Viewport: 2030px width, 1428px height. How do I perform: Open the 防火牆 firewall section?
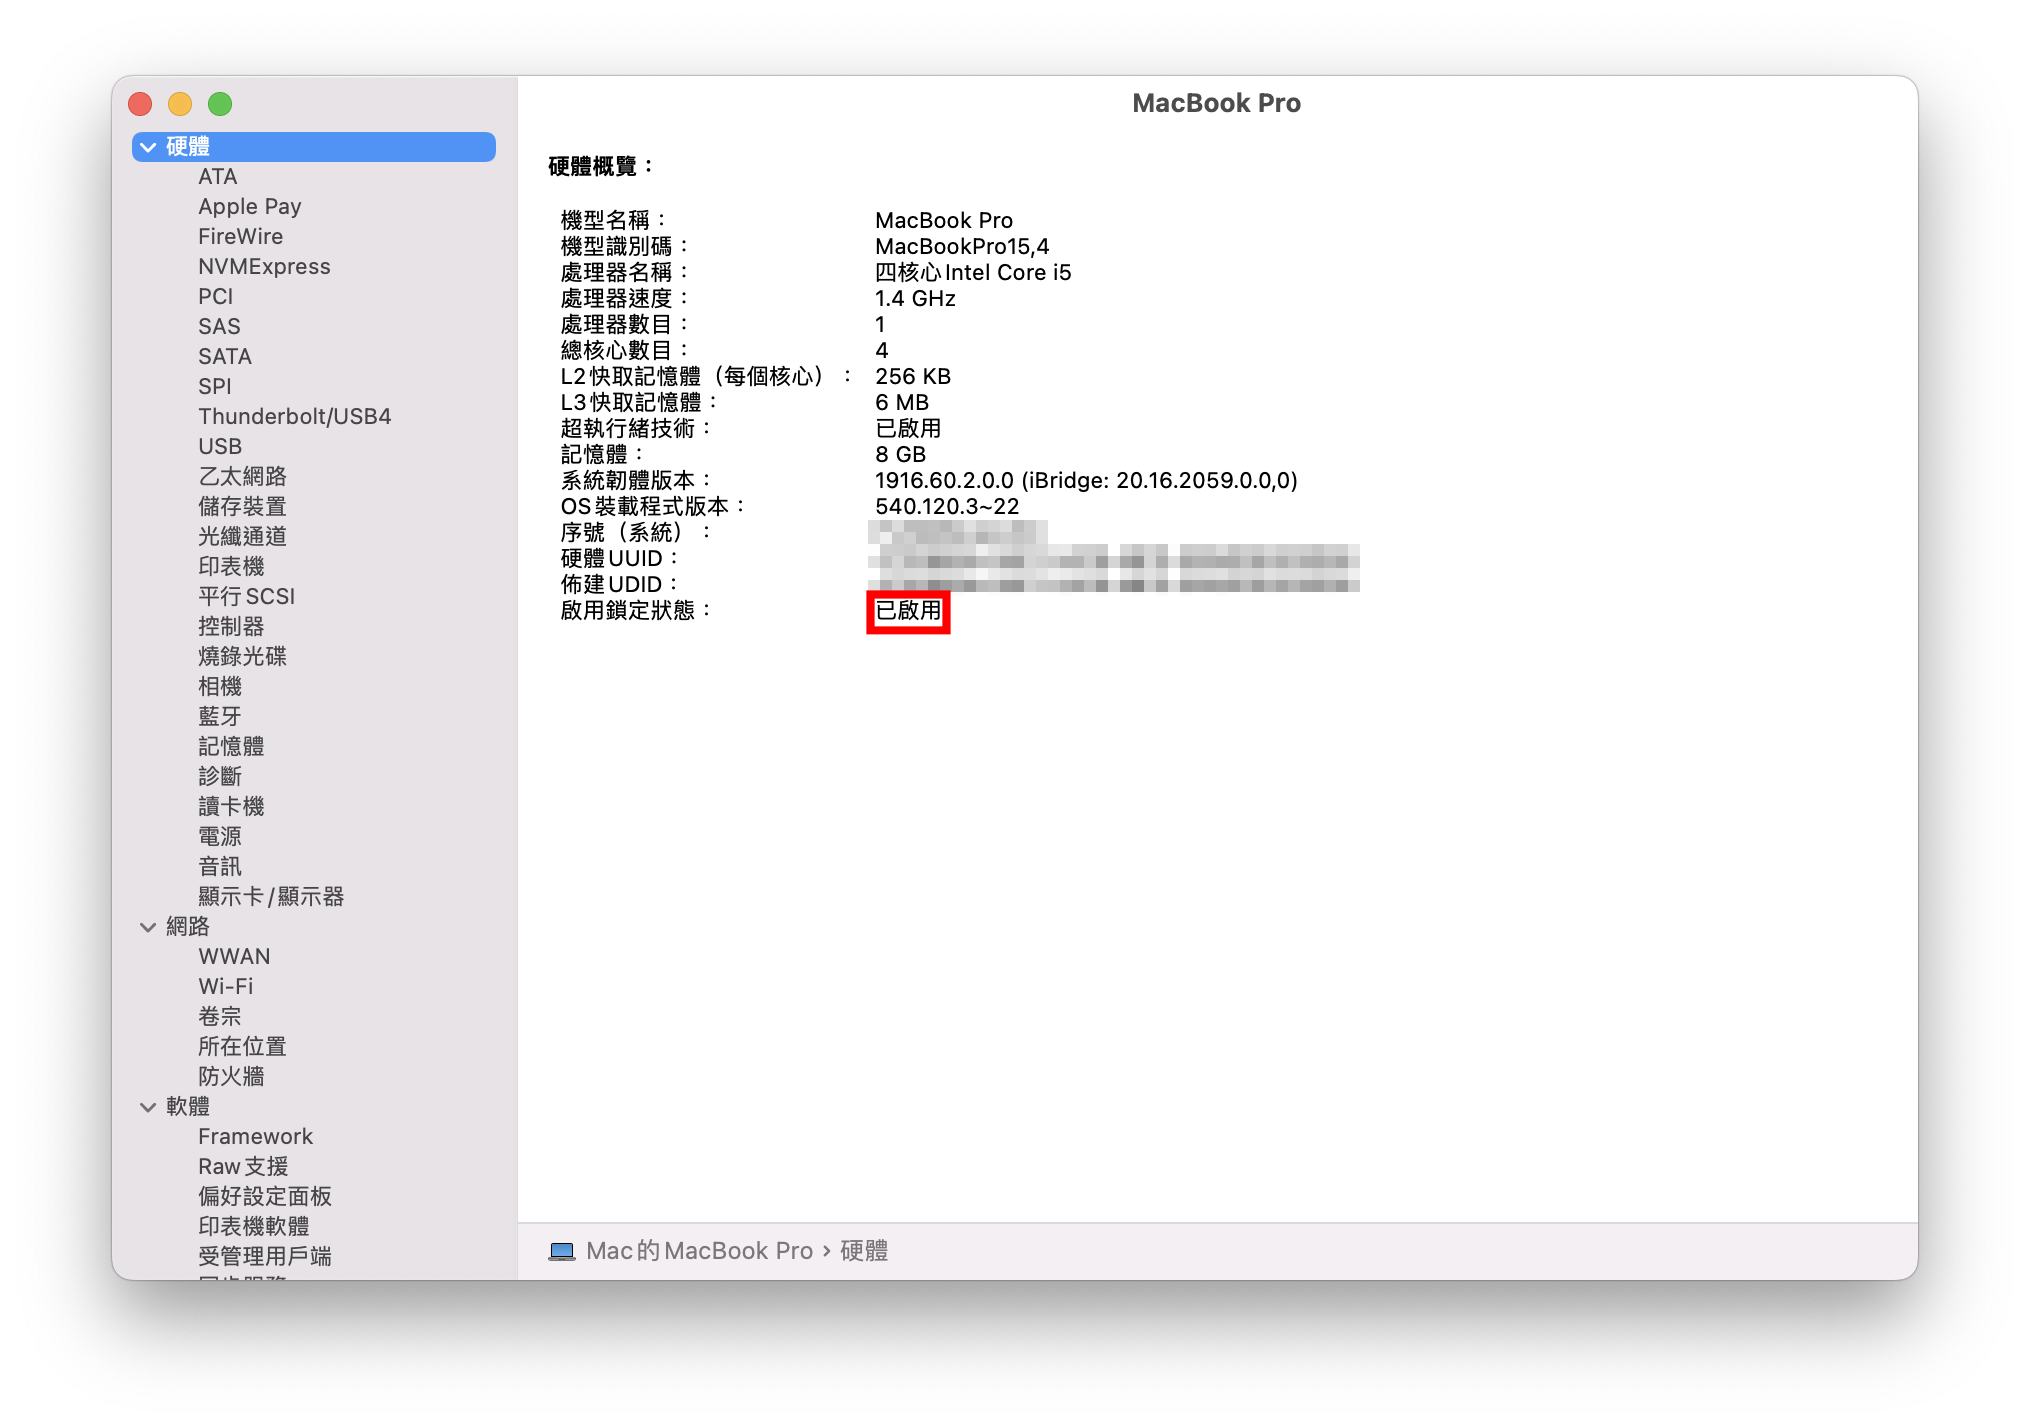point(232,1077)
